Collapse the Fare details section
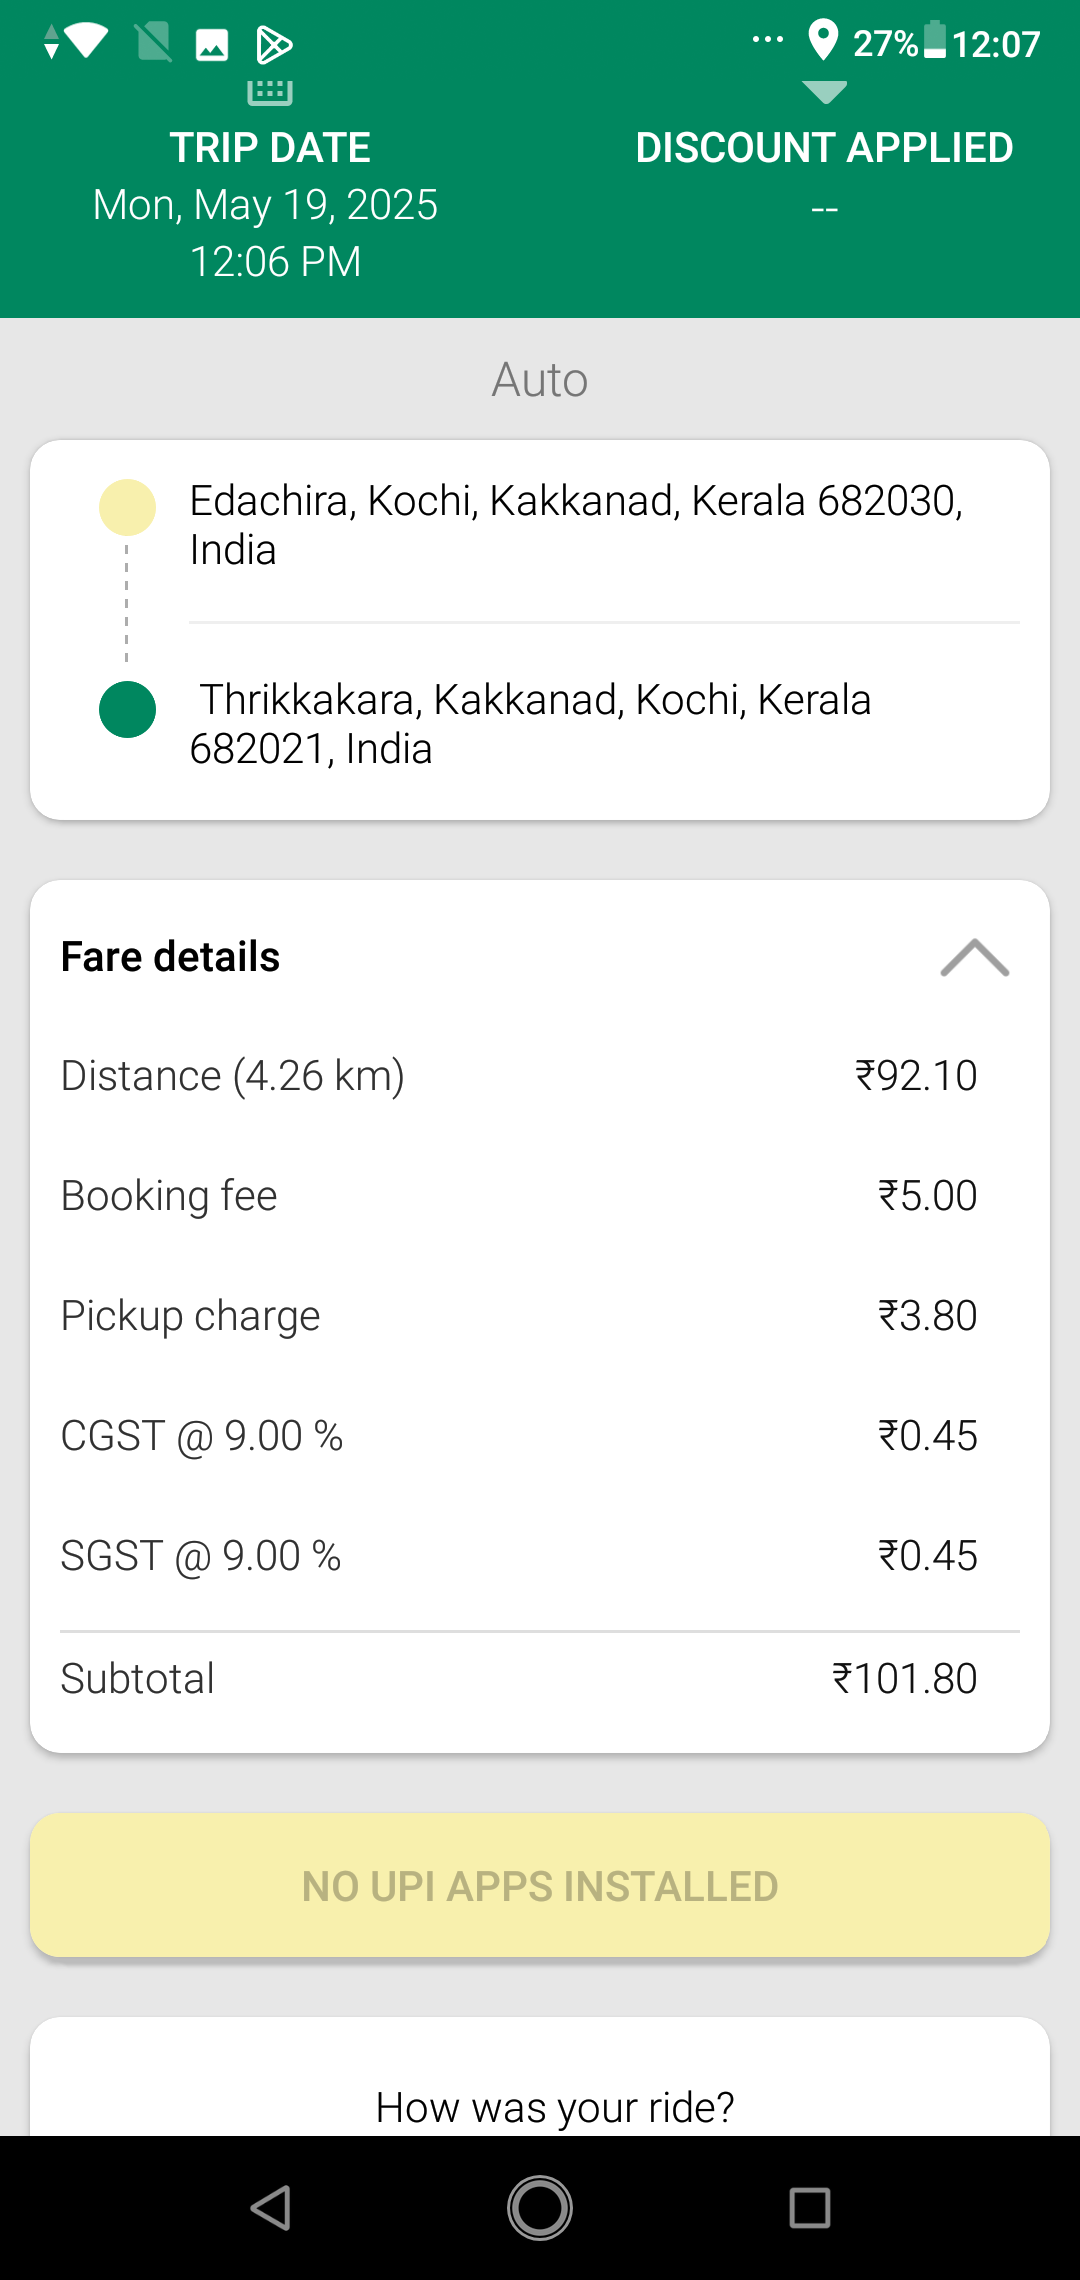 (x=974, y=958)
